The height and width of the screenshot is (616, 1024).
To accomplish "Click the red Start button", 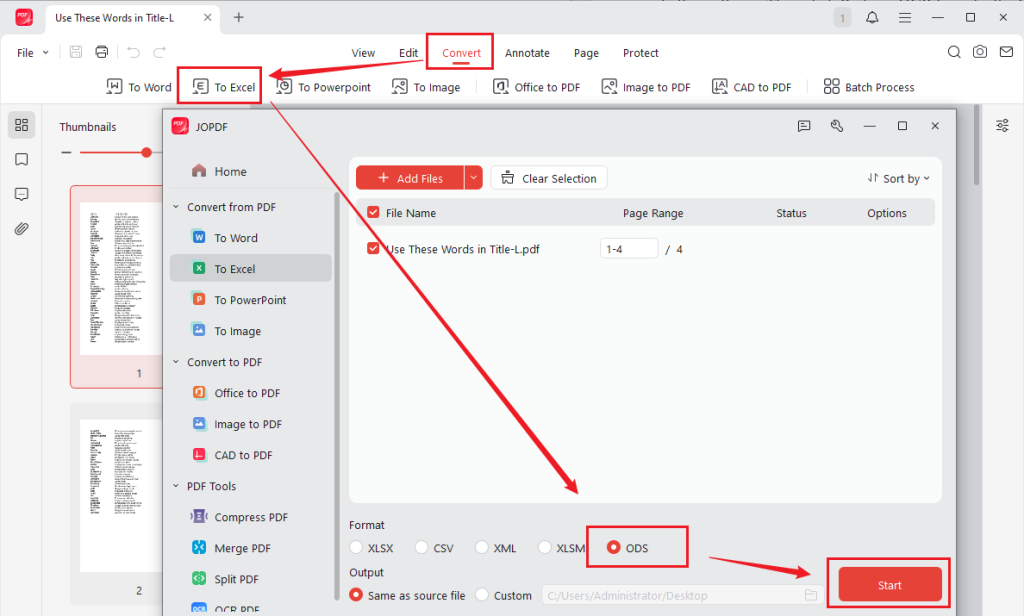I will click(889, 585).
